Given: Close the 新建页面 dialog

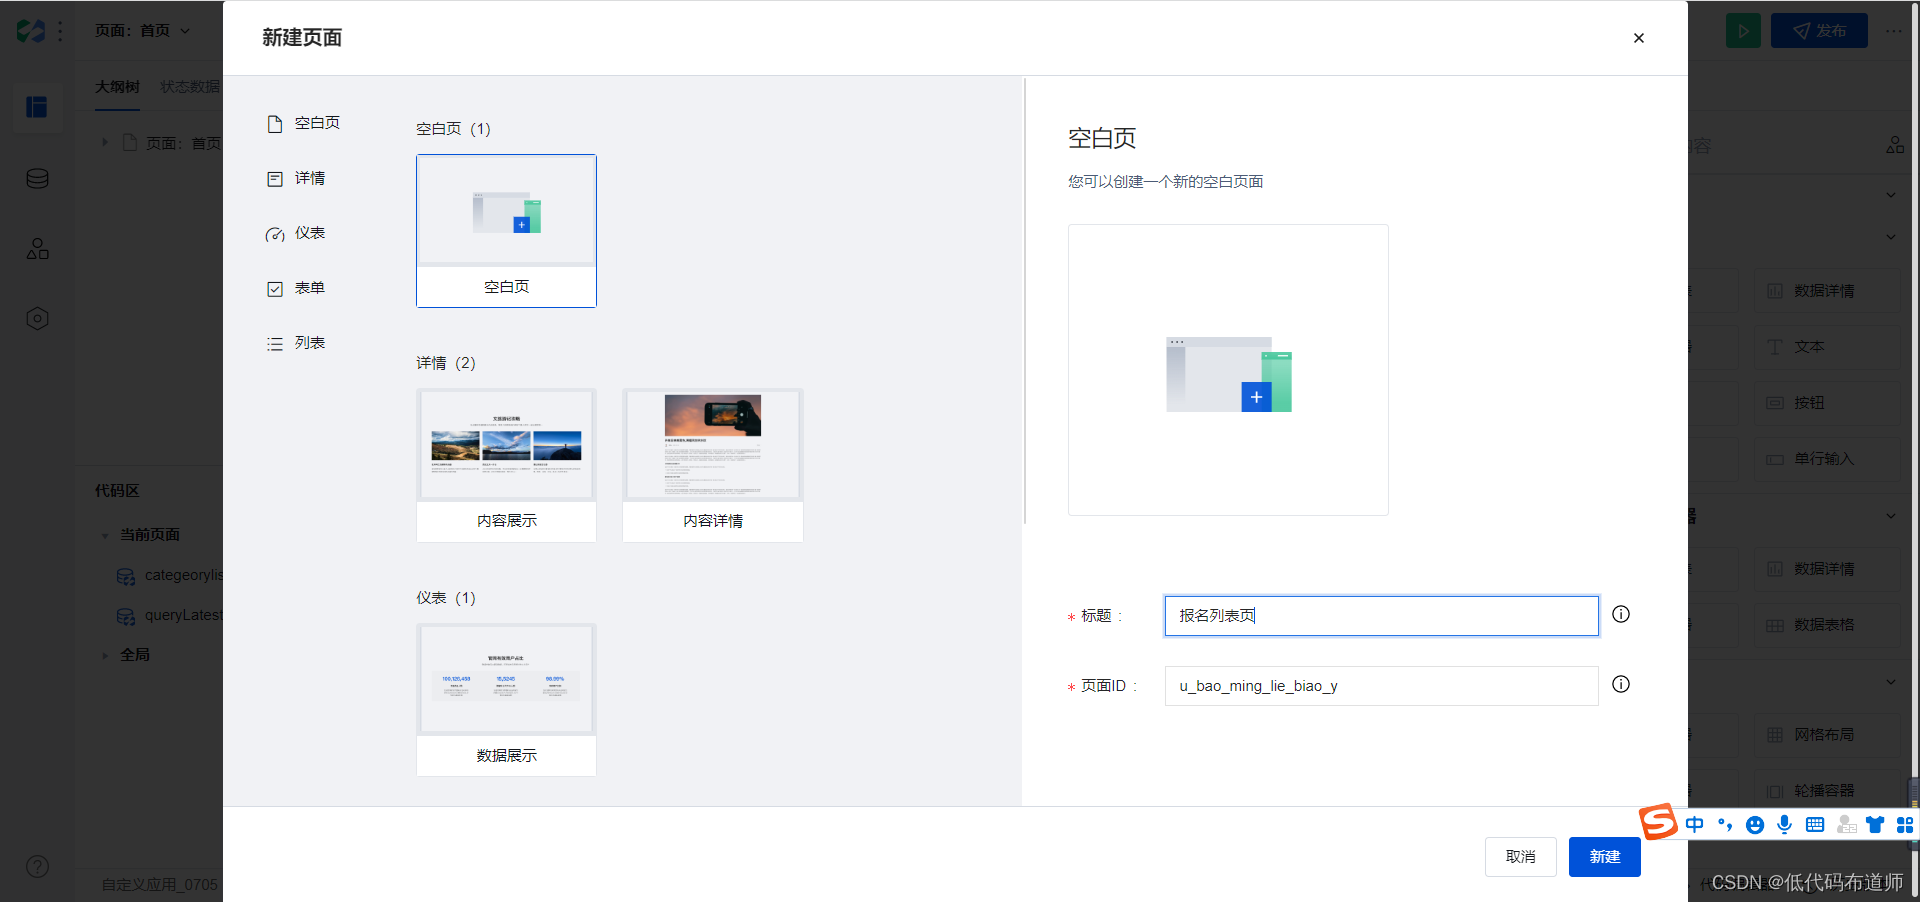Looking at the screenshot, I should pyautogui.click(x=1639, y=38).
